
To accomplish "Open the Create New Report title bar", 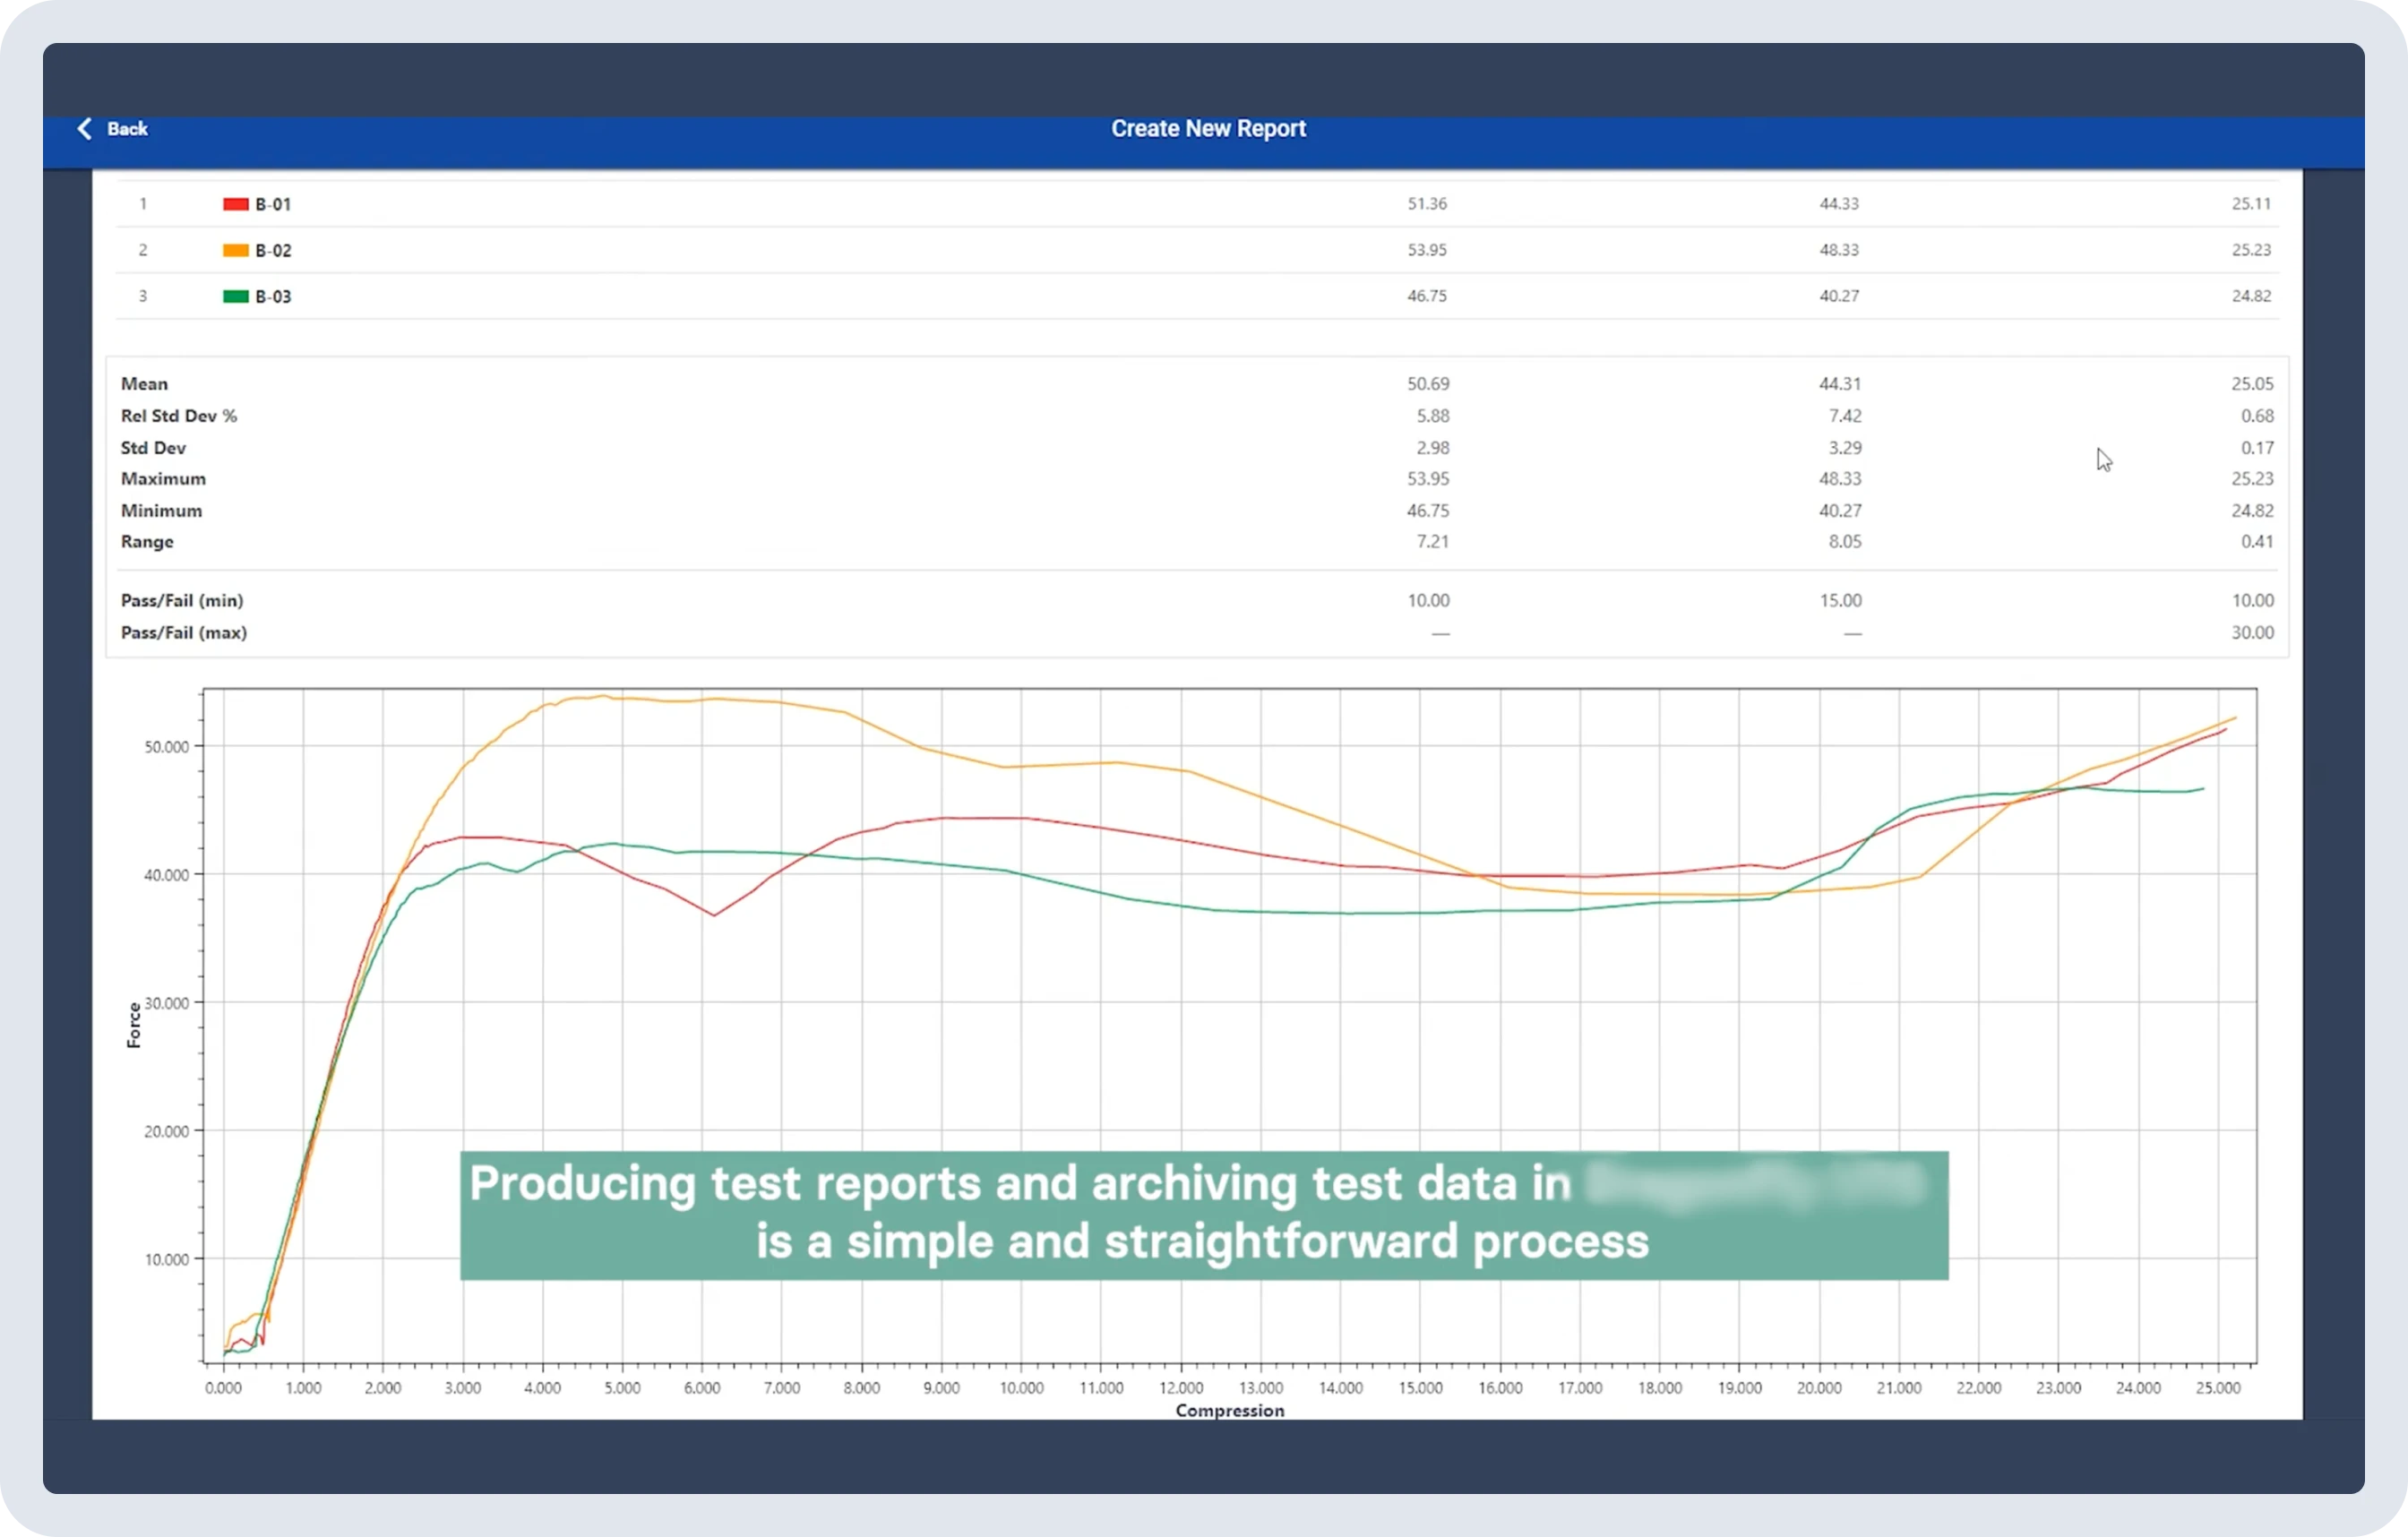I will coord(1208,128).
